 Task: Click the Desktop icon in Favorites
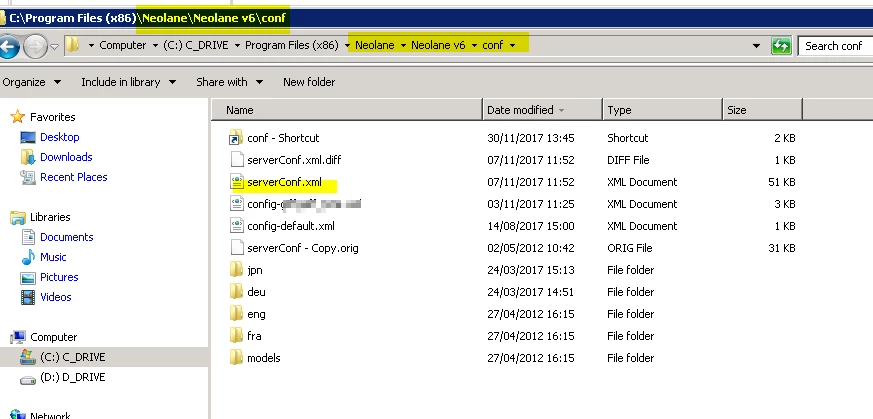[28, 137]
